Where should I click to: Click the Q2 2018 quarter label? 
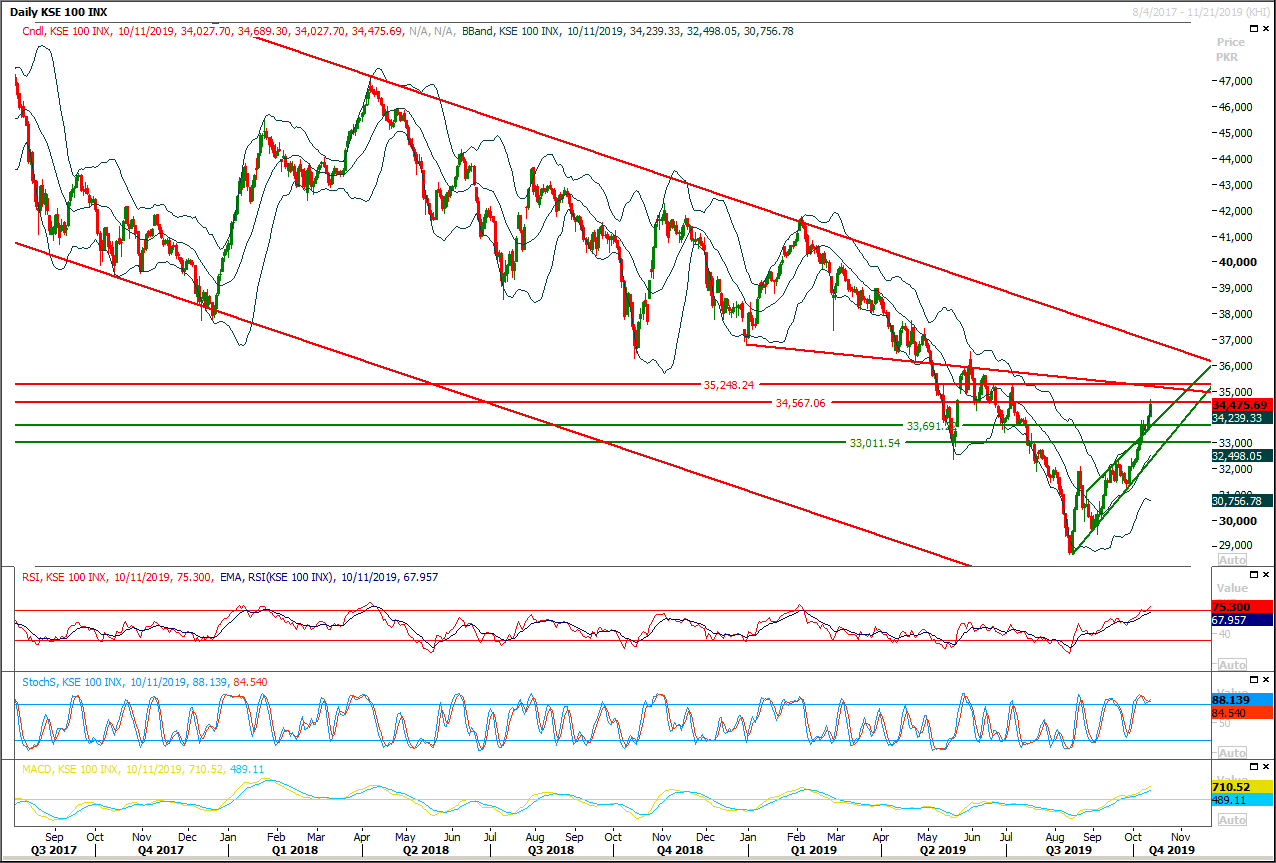point(424,850)
